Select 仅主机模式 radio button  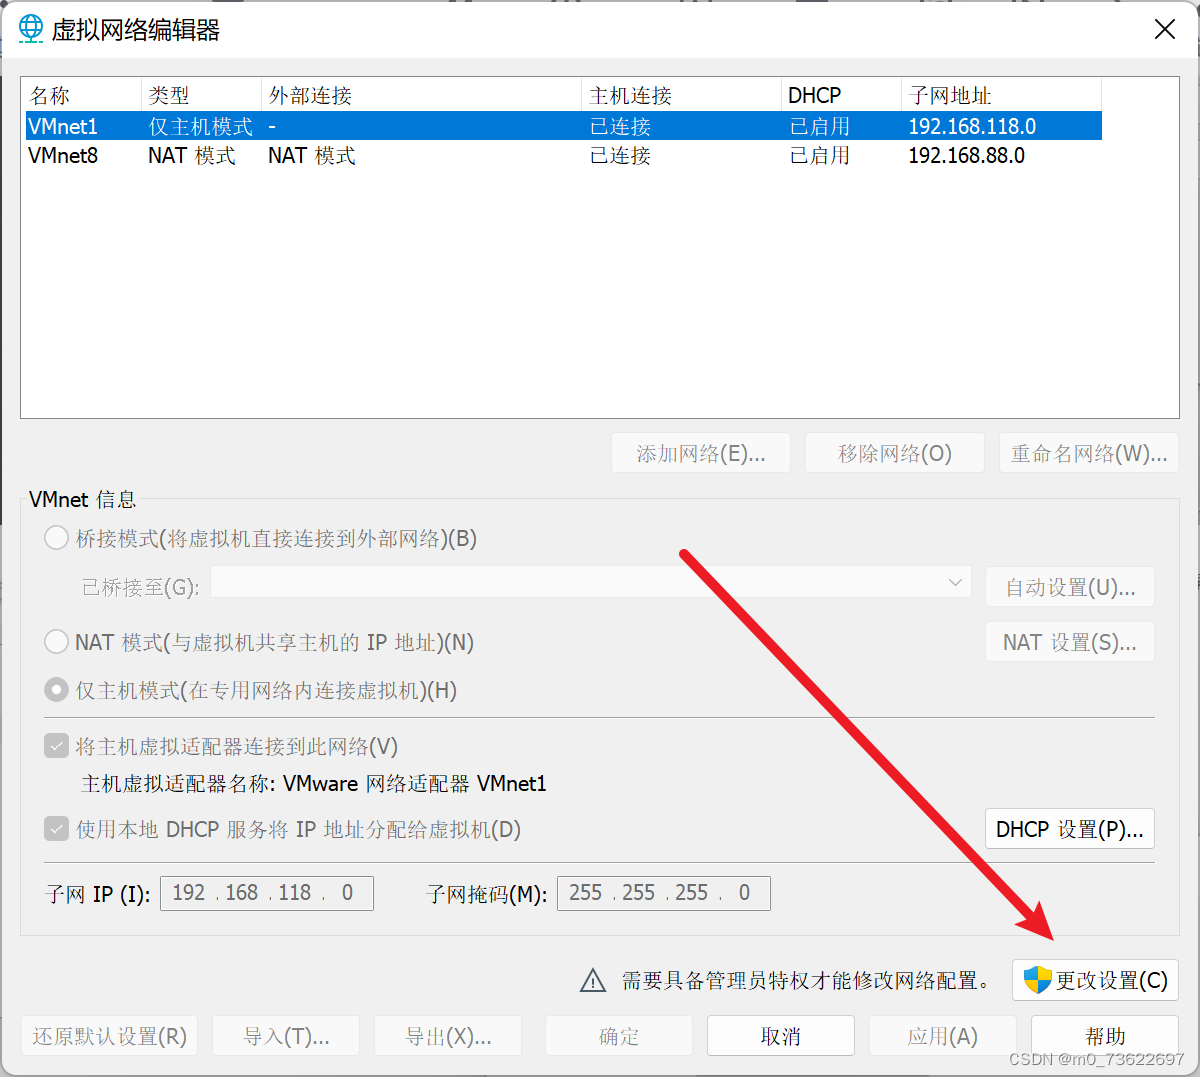pyautogui.click(x=56, y=690)
